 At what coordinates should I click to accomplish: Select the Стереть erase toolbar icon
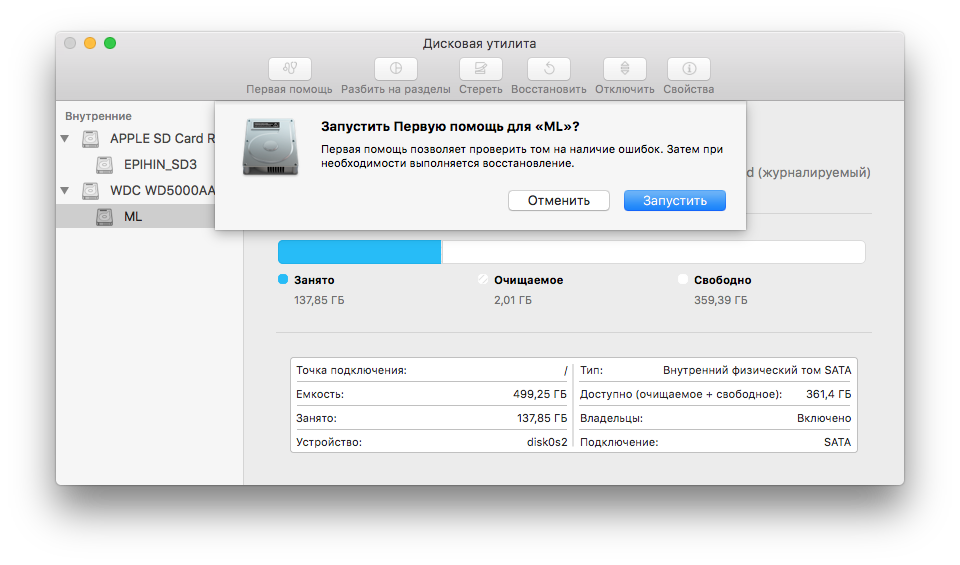click(x=481, y=69)
